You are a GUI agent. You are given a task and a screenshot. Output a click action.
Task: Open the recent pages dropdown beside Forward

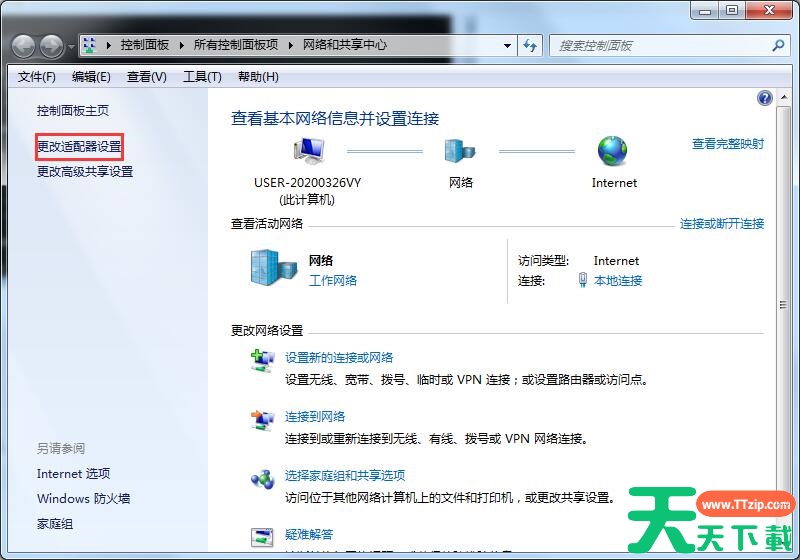point(71,46)
